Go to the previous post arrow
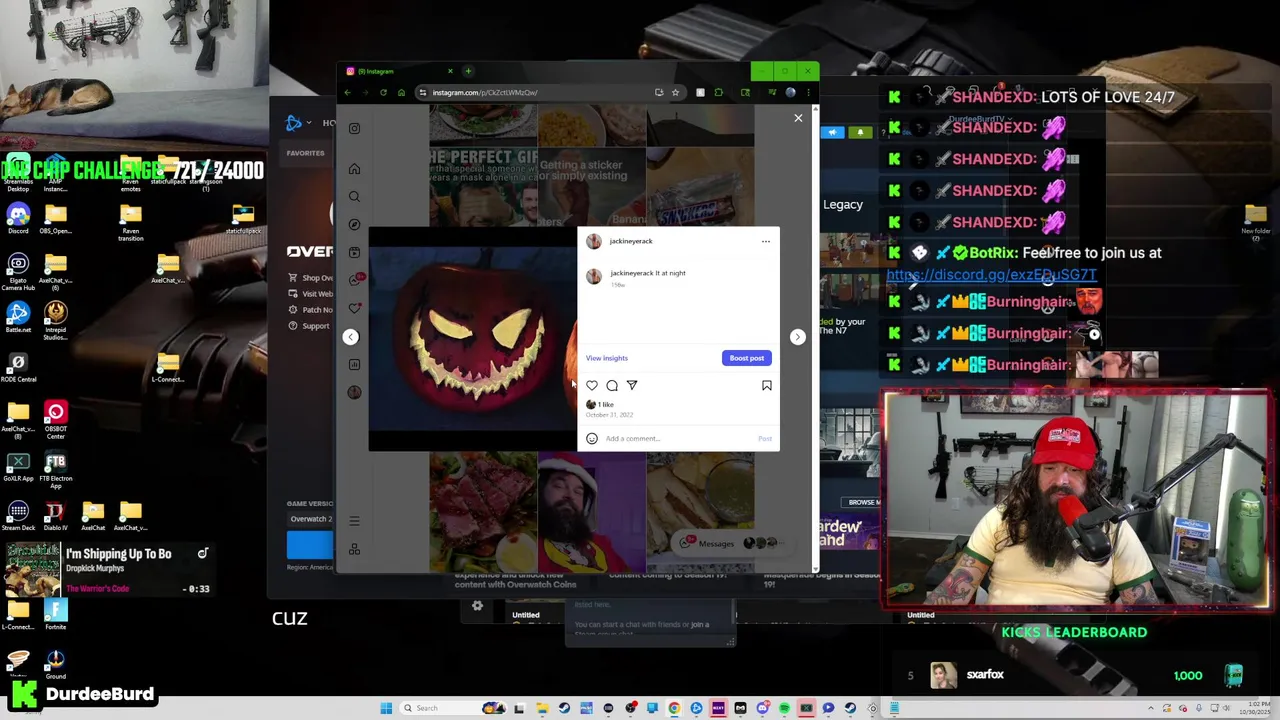This screenshot has width=1280, height=720. [350, 337]
